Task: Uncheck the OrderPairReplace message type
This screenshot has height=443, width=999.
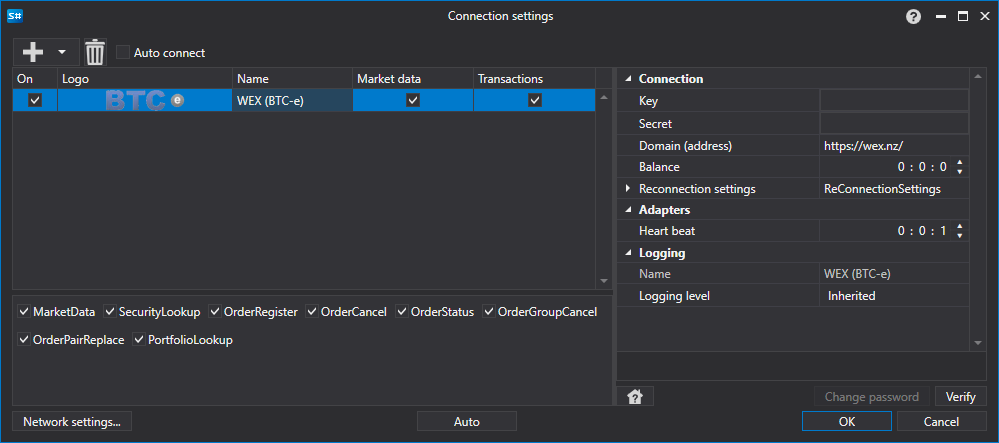Action: [x=24, y=340]
